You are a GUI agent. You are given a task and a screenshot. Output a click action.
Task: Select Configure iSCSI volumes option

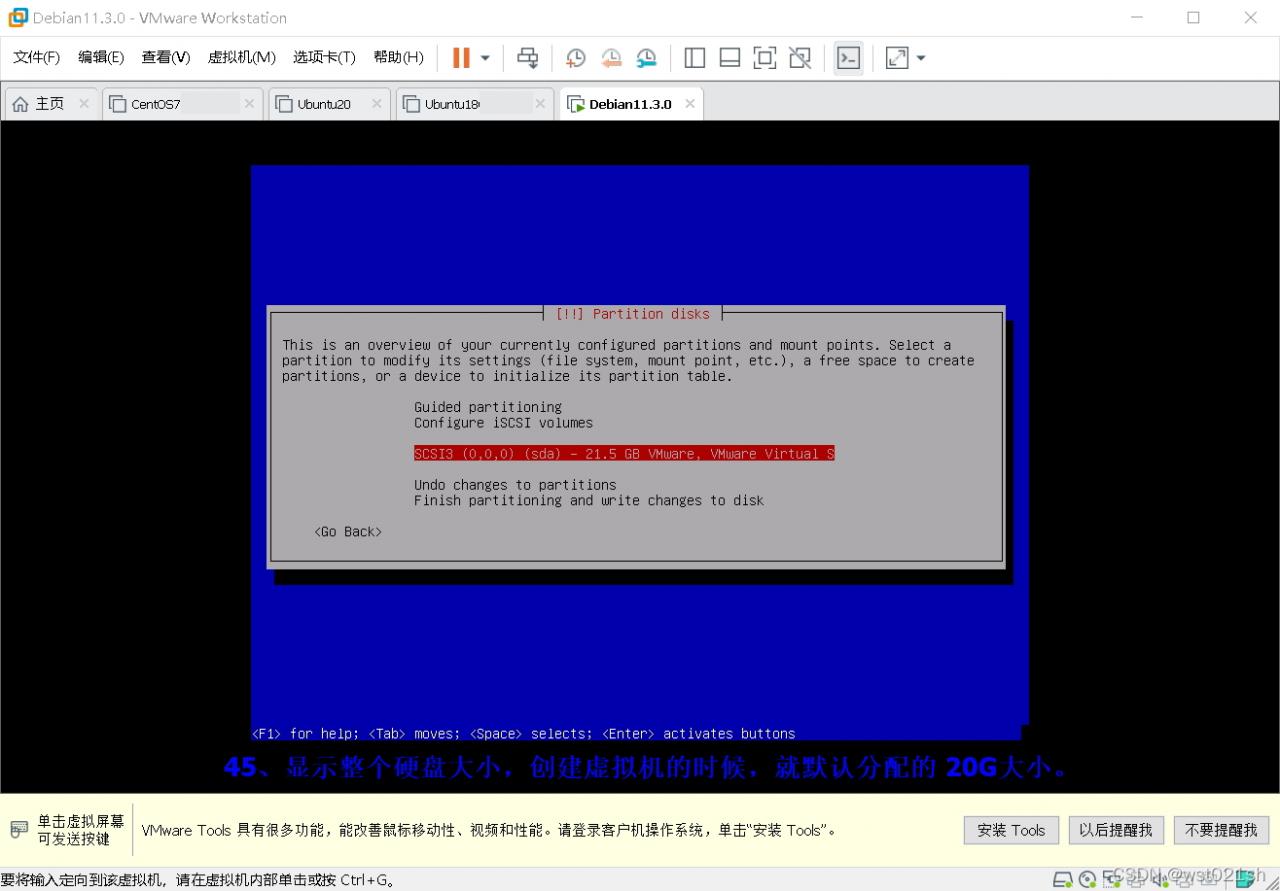504,423
